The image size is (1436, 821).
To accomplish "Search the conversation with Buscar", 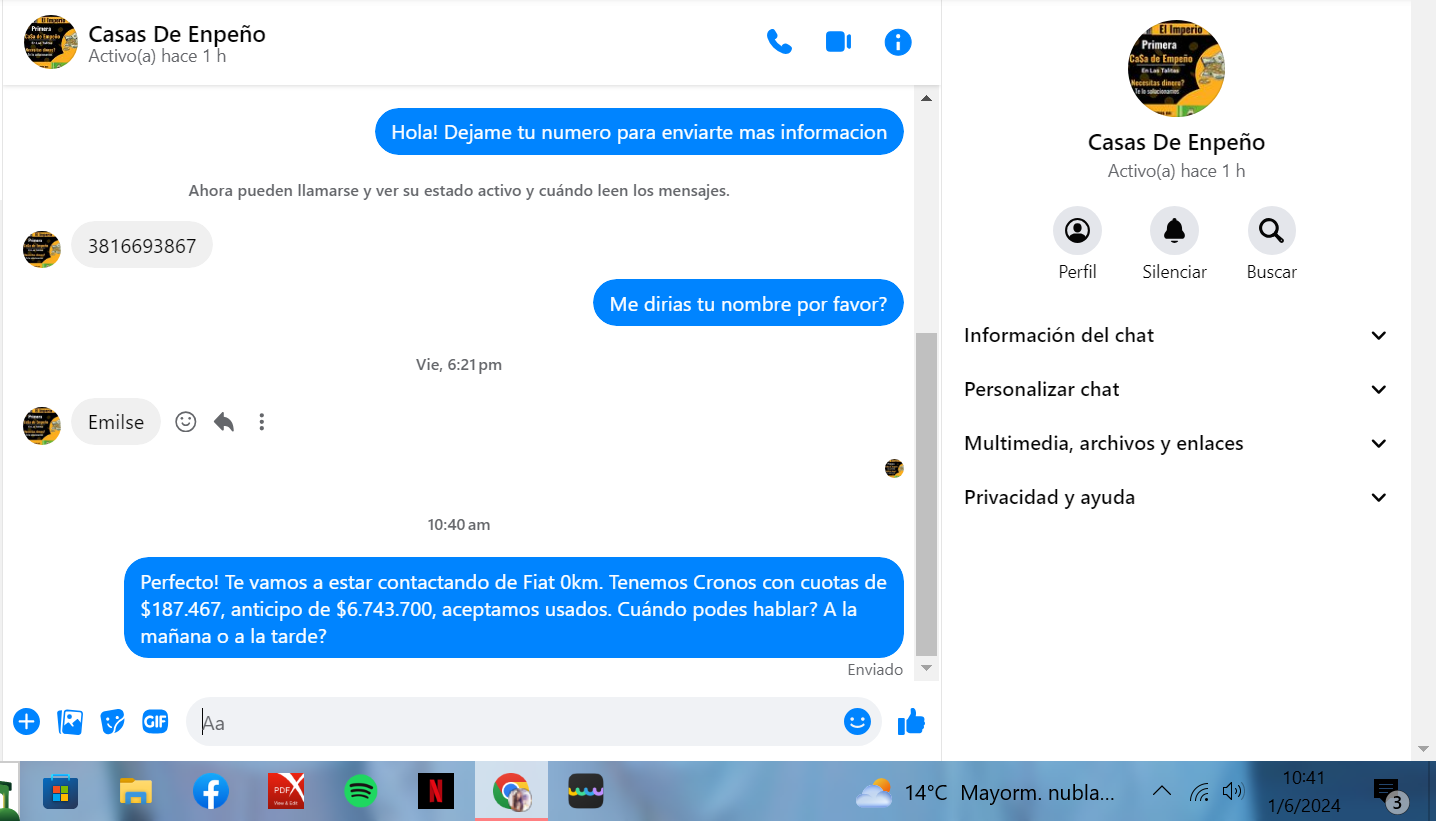I will [x=1271, y=231].
